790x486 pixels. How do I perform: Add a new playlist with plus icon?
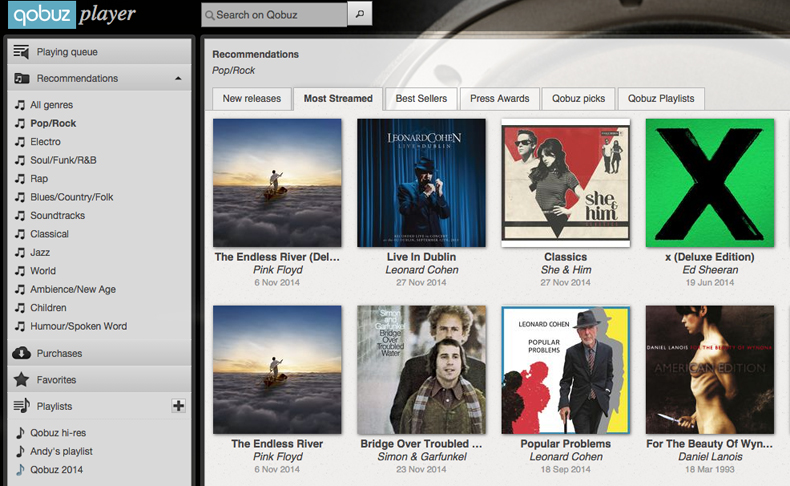point(178,406)
